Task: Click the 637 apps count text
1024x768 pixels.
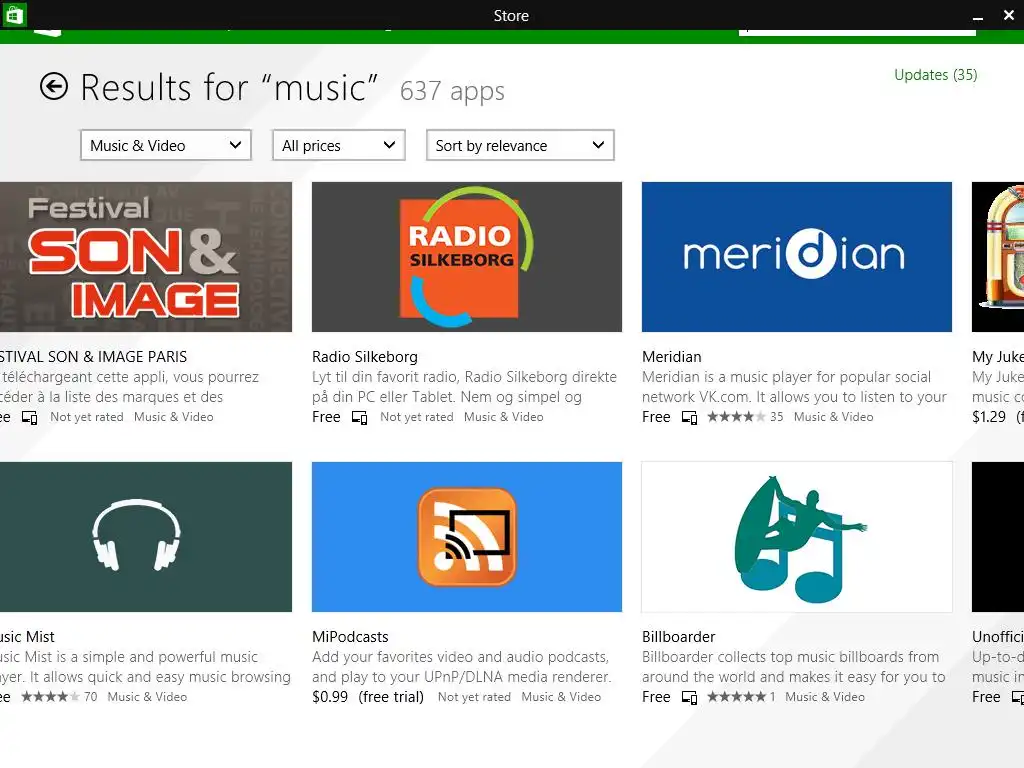Action: 452,91
